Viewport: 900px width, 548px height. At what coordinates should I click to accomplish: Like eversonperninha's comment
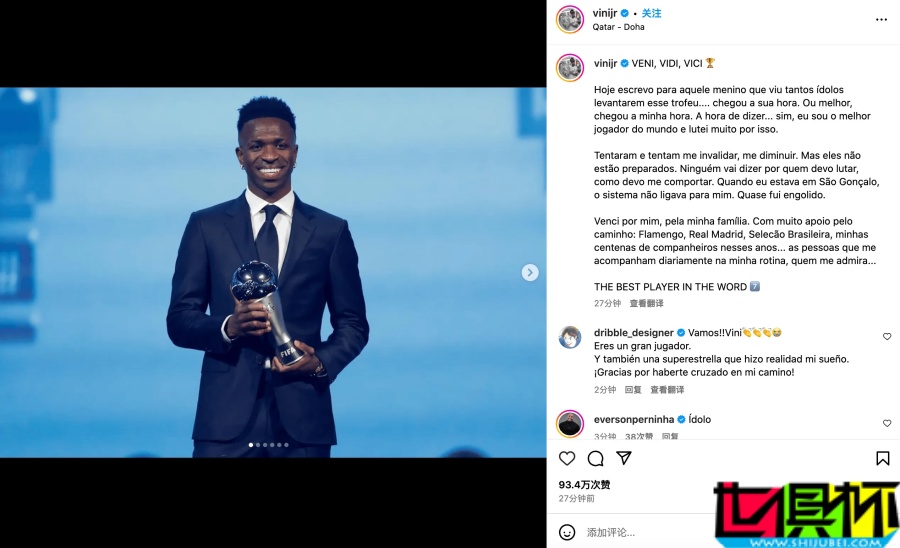(x=887, y=423)
